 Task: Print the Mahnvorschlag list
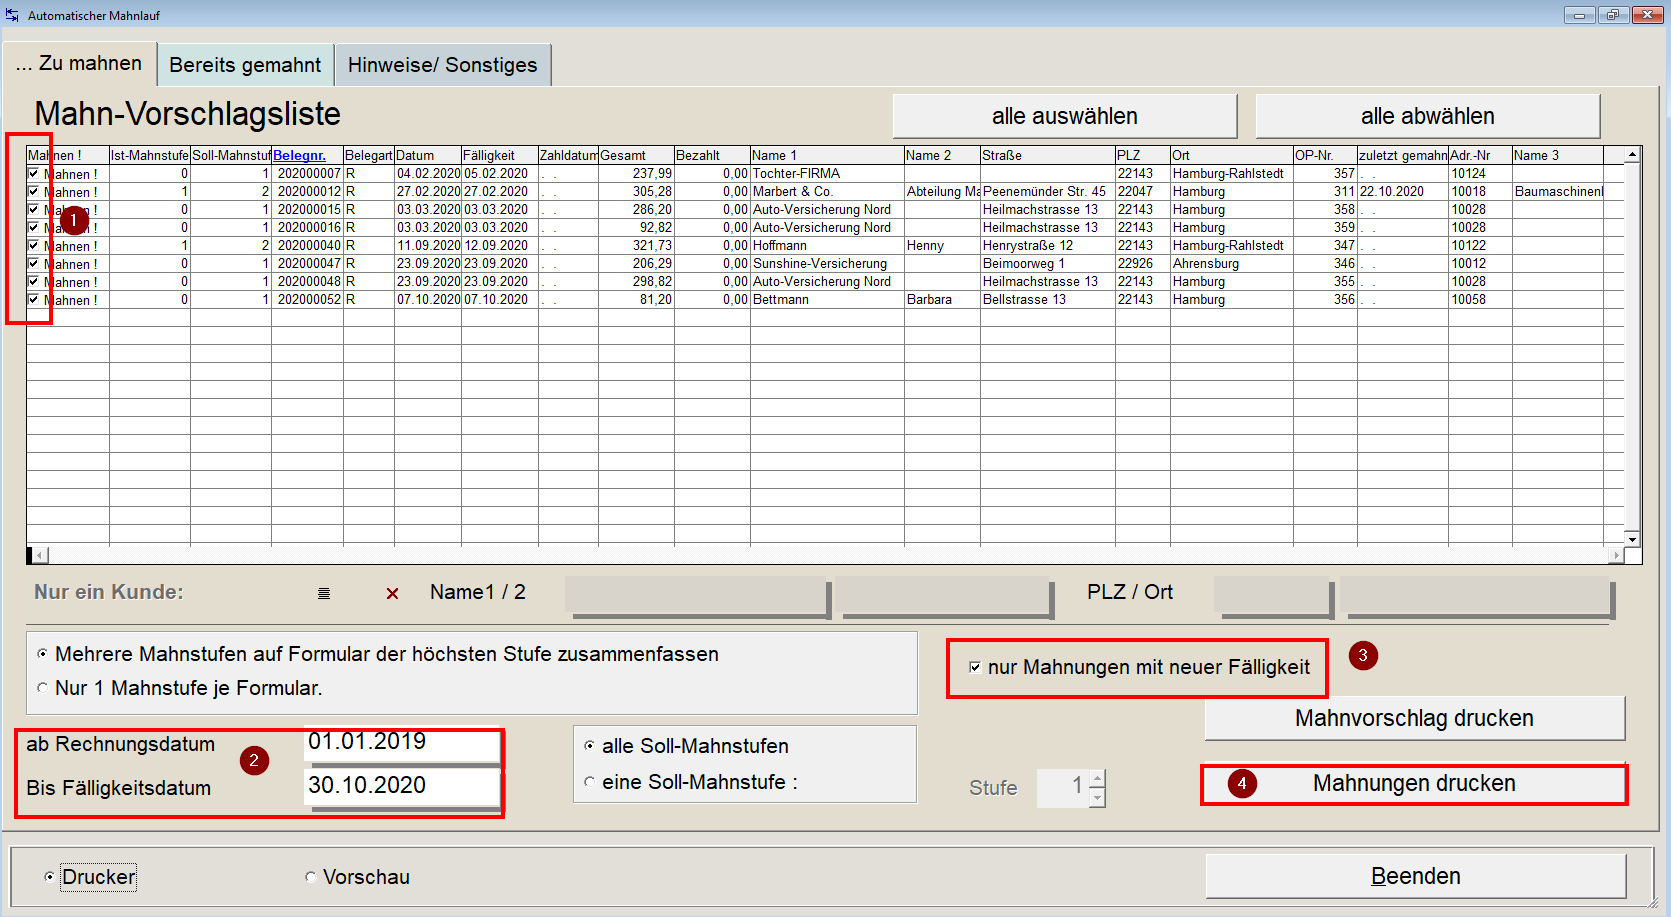pyautogui.click(x=1414, y=718)
